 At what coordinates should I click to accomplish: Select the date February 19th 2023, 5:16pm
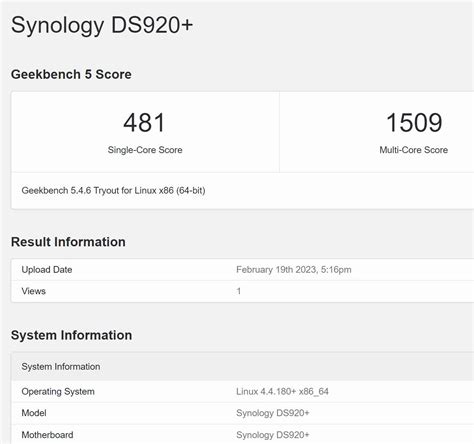pos(294,270)
